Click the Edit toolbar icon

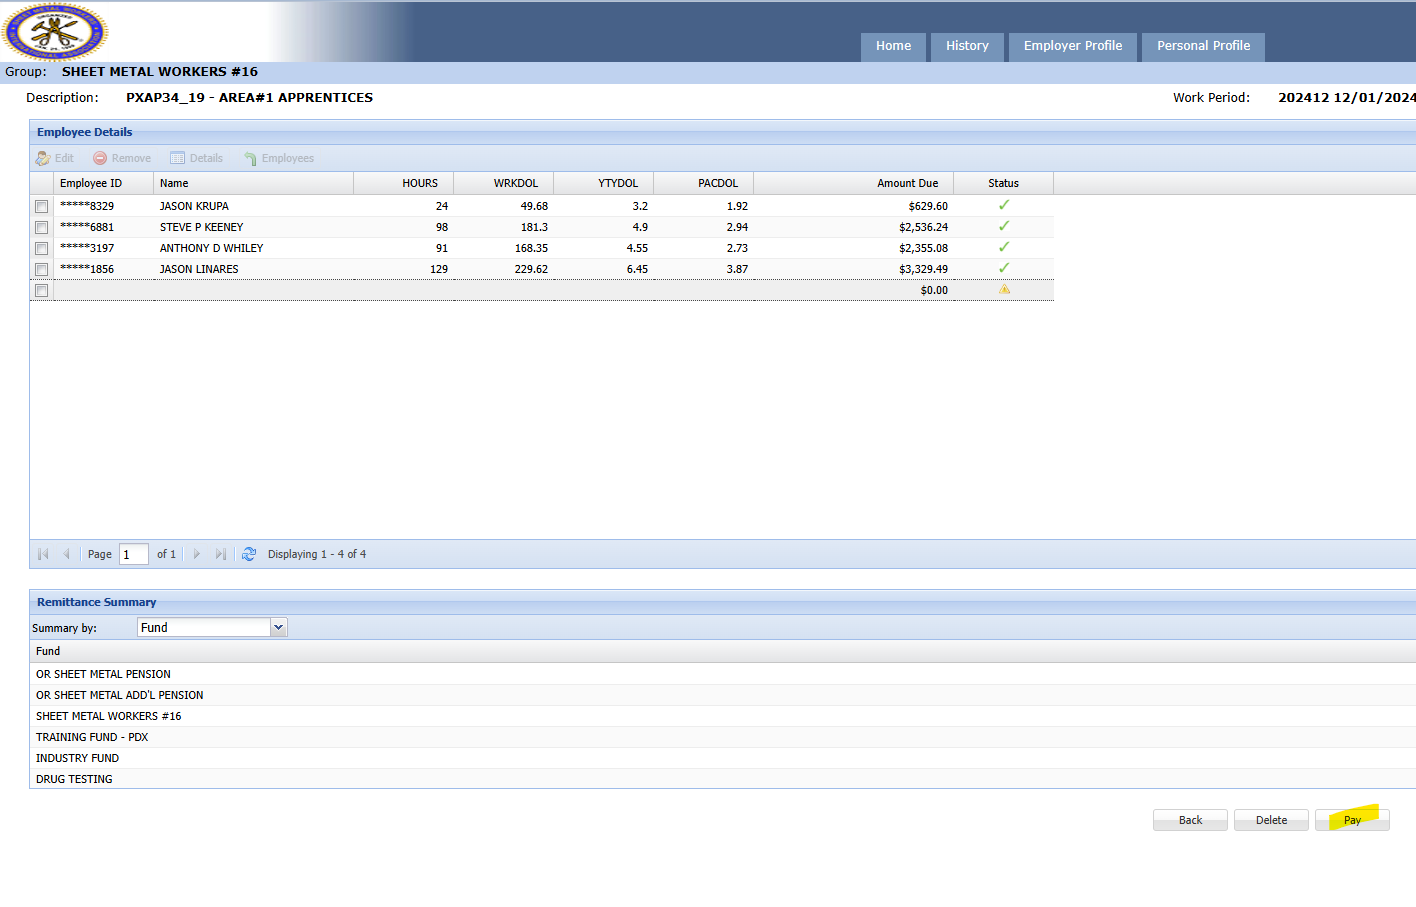click(x=43, y=158)
